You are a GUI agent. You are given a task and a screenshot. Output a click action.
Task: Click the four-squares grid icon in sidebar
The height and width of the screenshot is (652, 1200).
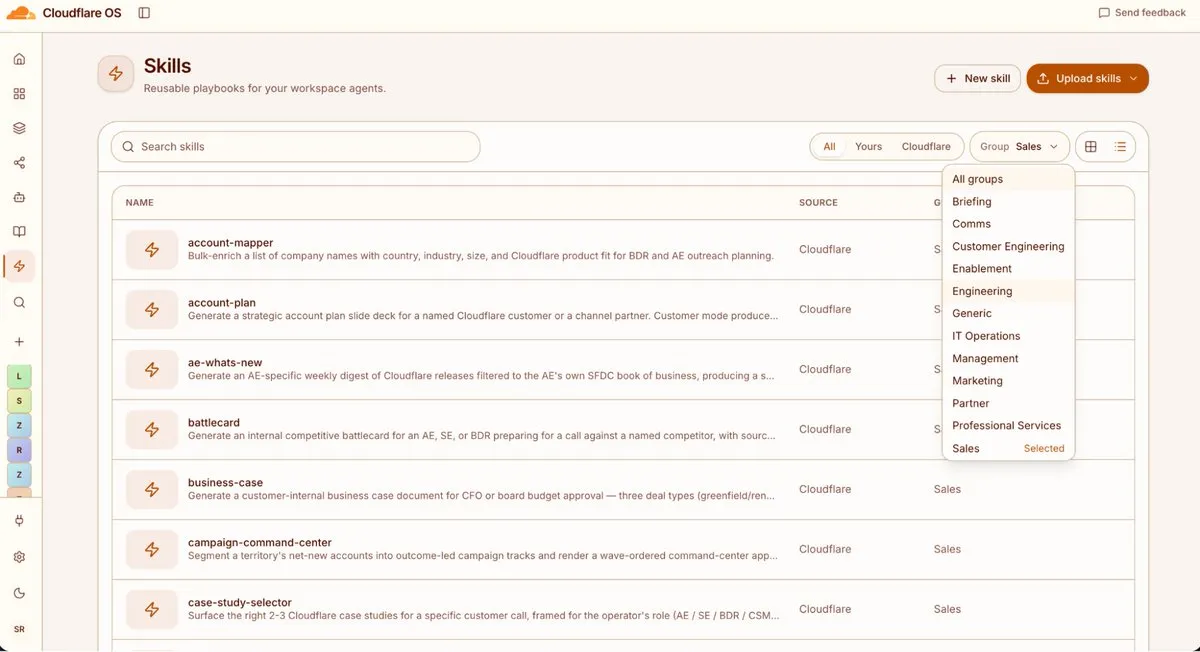19,94
